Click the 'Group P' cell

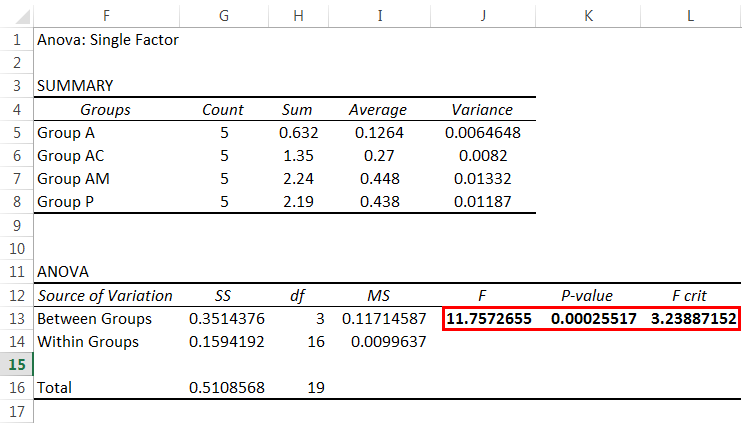coord(65,202)
